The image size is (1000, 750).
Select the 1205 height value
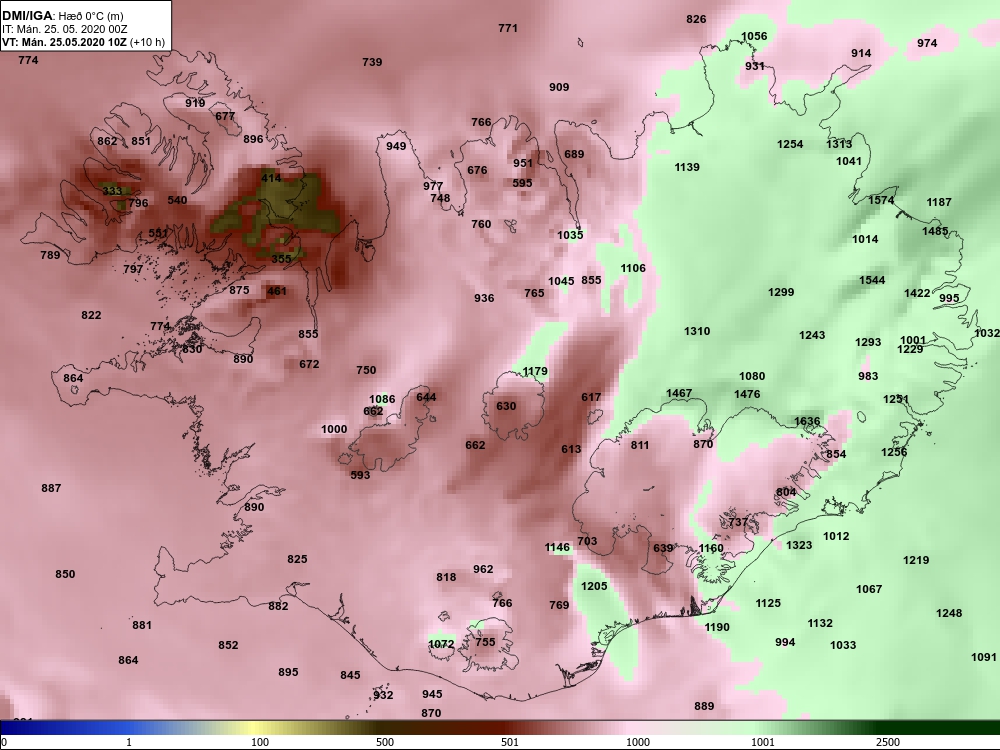(x=594, y=585)
